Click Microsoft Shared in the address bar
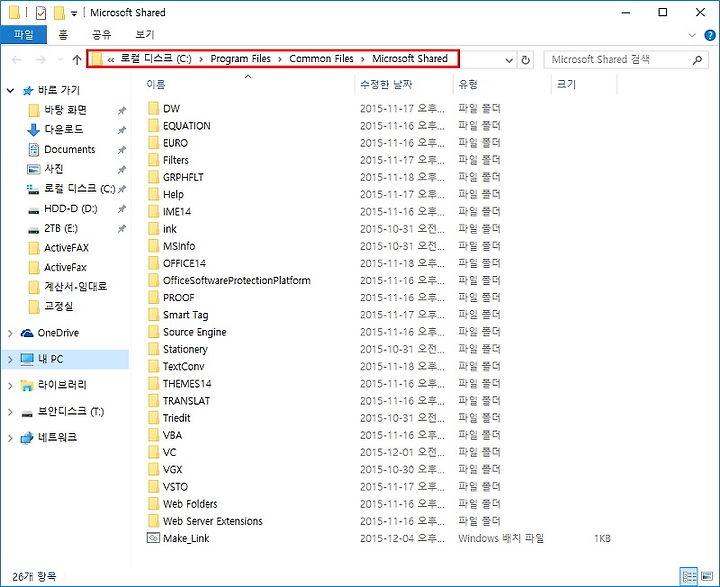This screenshot has width=720, height=587. point(410,59)
